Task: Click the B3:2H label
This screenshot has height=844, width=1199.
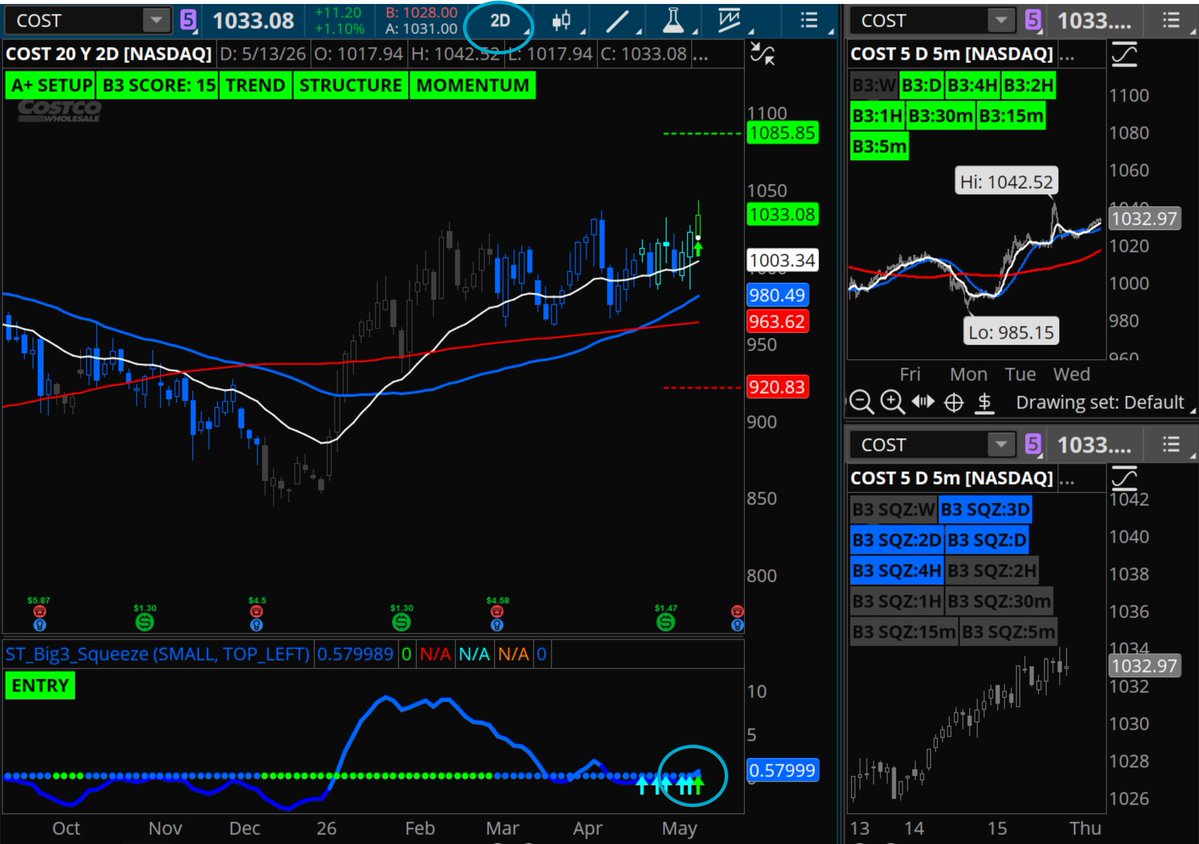Action: tap(1028, 85)
